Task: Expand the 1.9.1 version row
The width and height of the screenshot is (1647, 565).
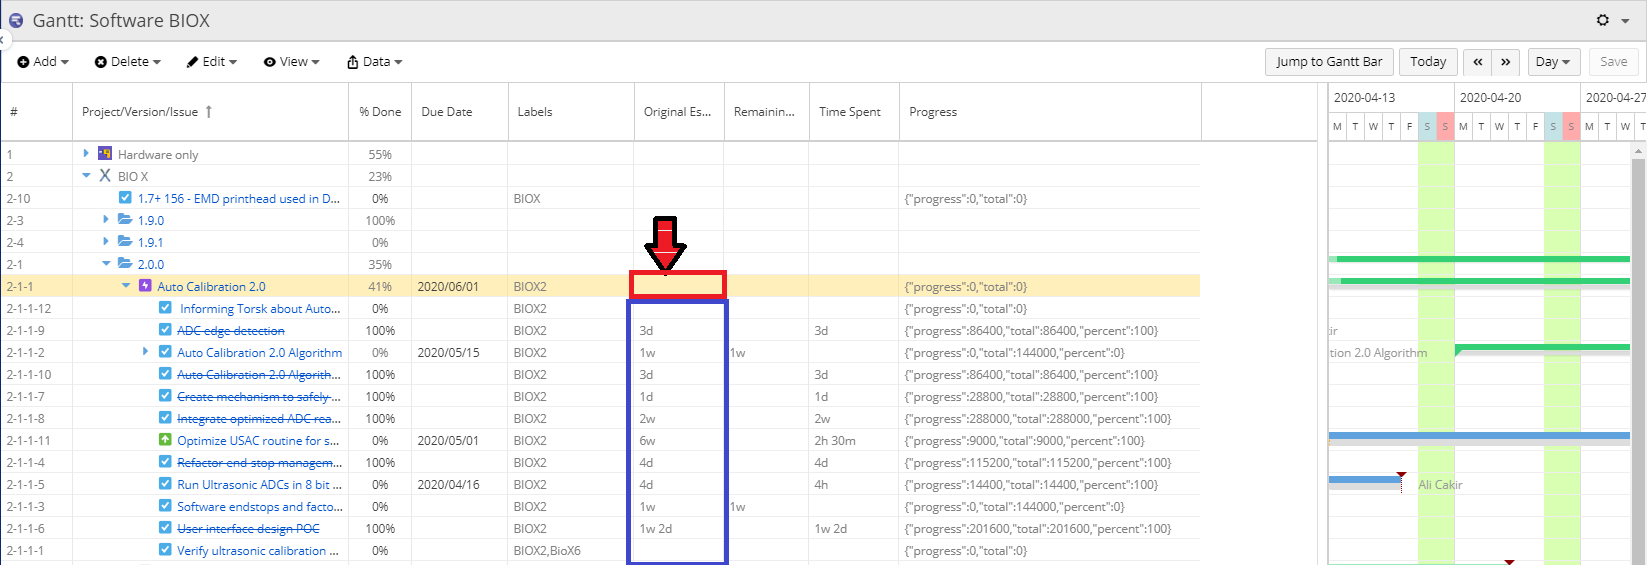Action: pyautogui.click(x=106, y=242)
